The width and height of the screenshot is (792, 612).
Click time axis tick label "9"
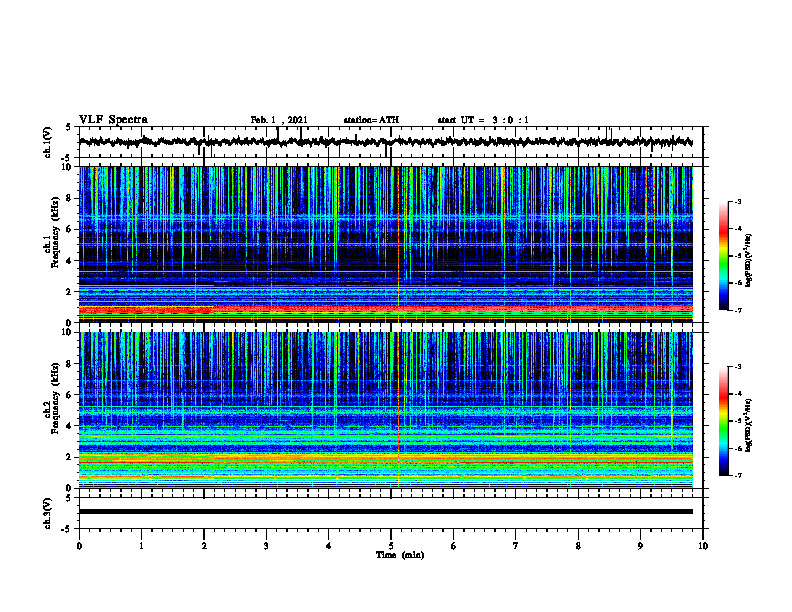[640, 546]
